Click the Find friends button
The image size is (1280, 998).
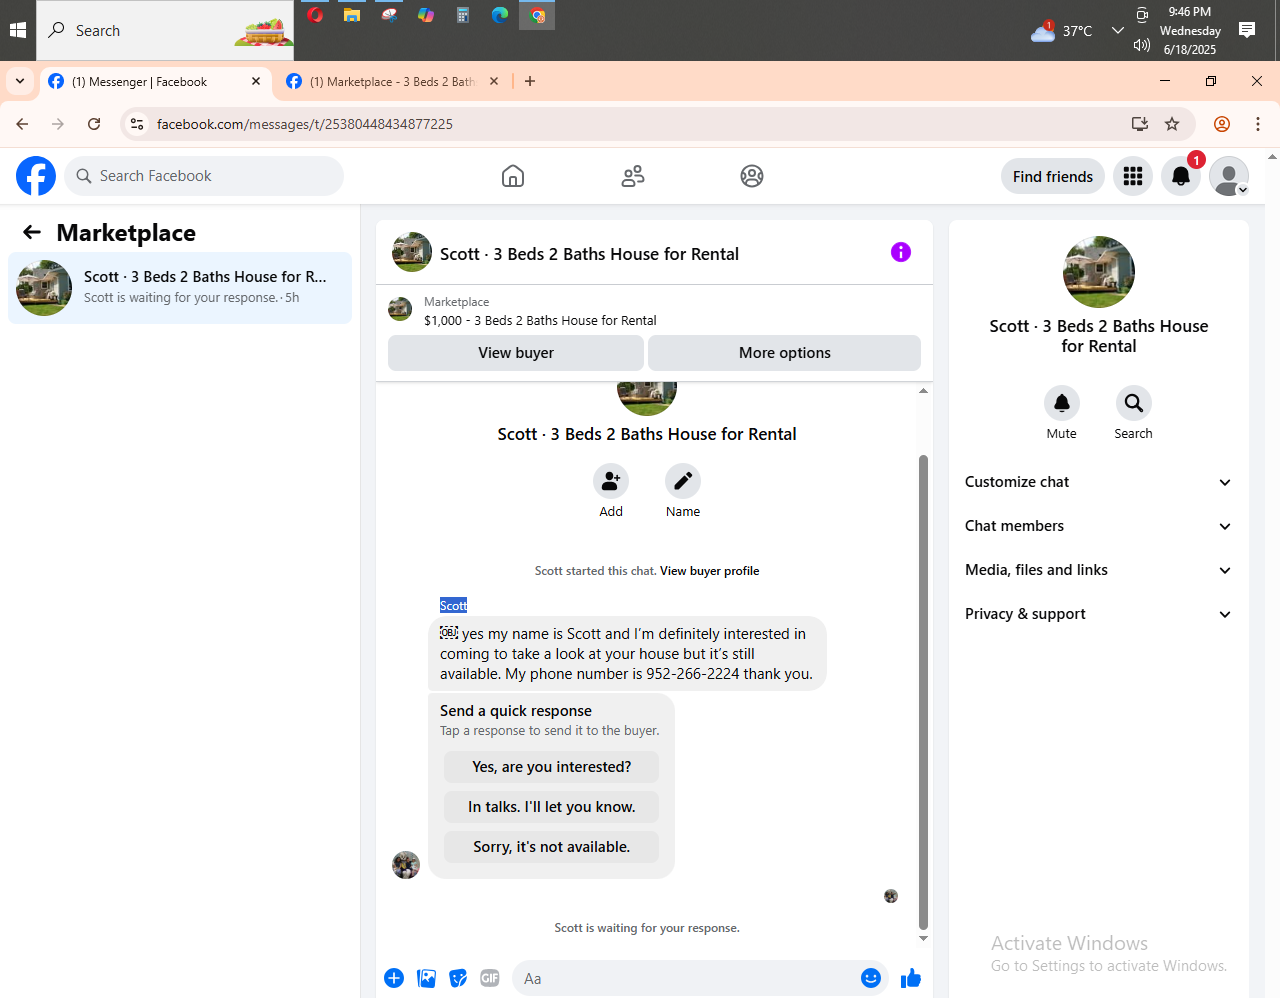point(1053,176)
